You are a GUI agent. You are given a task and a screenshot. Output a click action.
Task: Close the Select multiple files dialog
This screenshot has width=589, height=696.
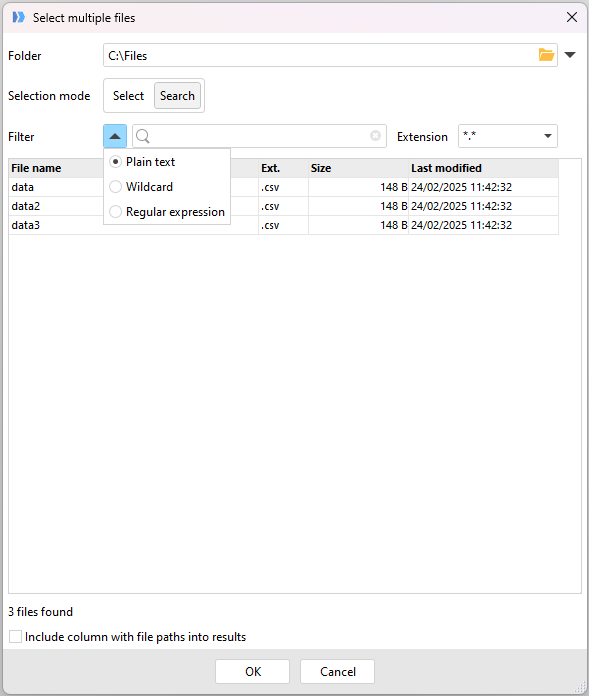point(572,17)
